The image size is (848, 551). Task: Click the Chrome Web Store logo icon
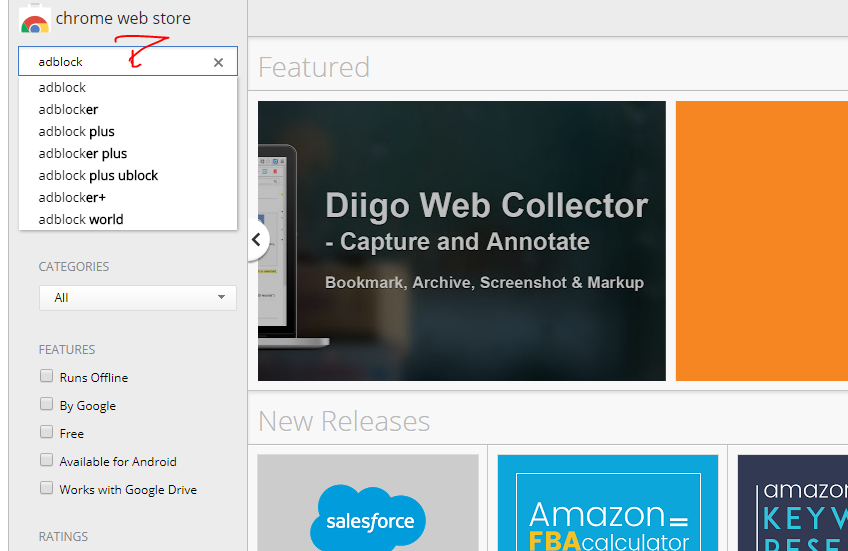point(35,19)
